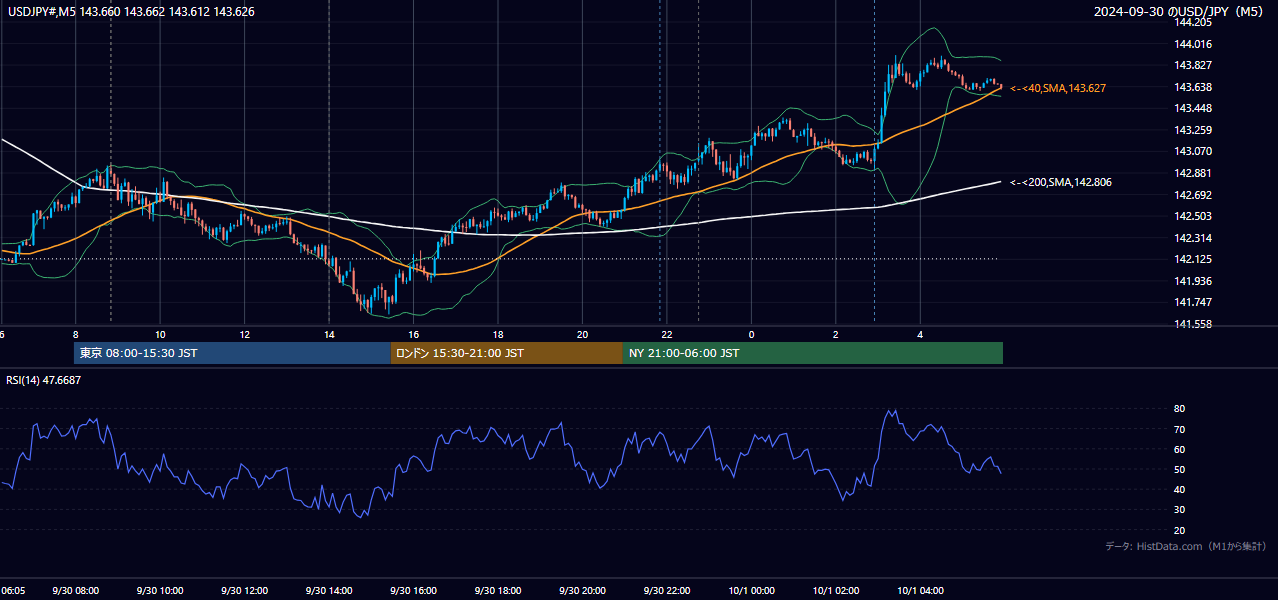This screenshot has width=1278, height=600.
Task: Click the 2024-09-30 USD/JPY (M5) title
Action: point(1177,12)
